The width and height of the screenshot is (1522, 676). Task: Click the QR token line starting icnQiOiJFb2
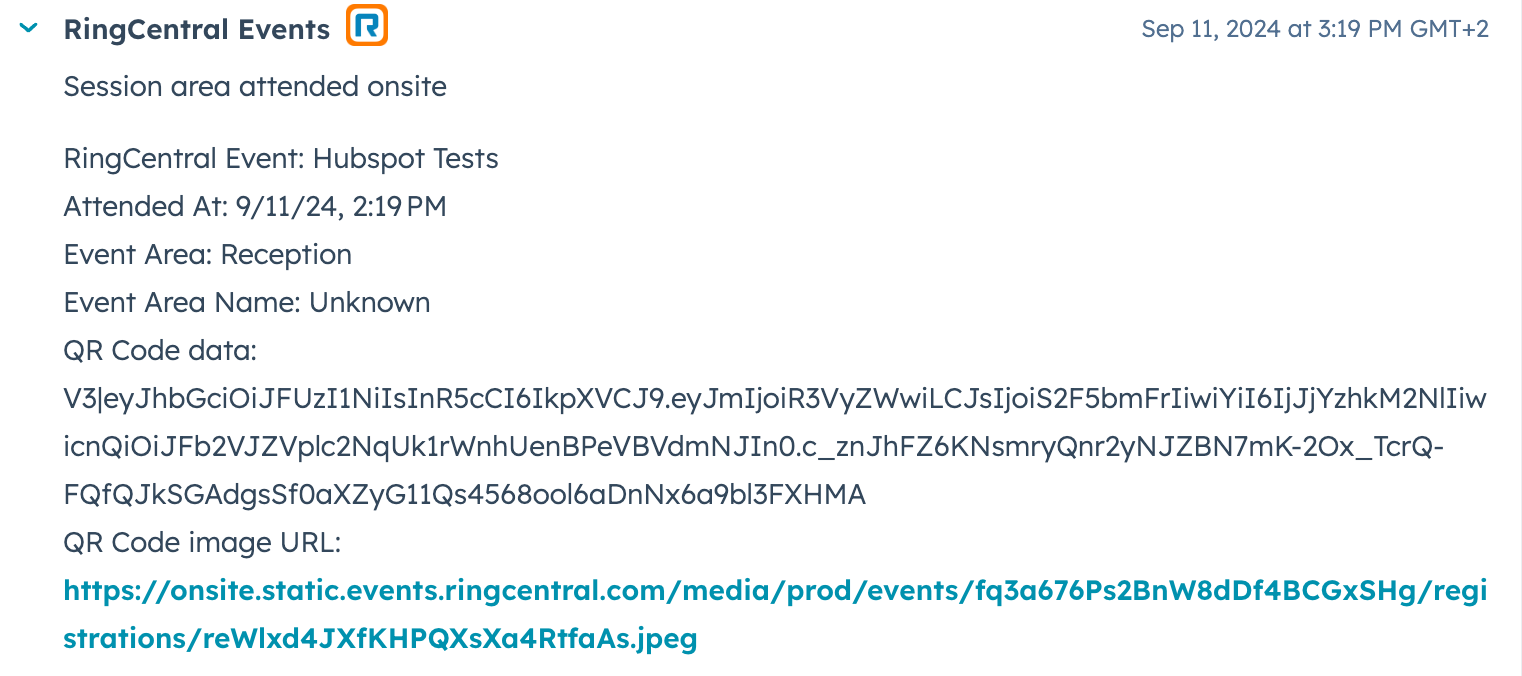(753, 447)
